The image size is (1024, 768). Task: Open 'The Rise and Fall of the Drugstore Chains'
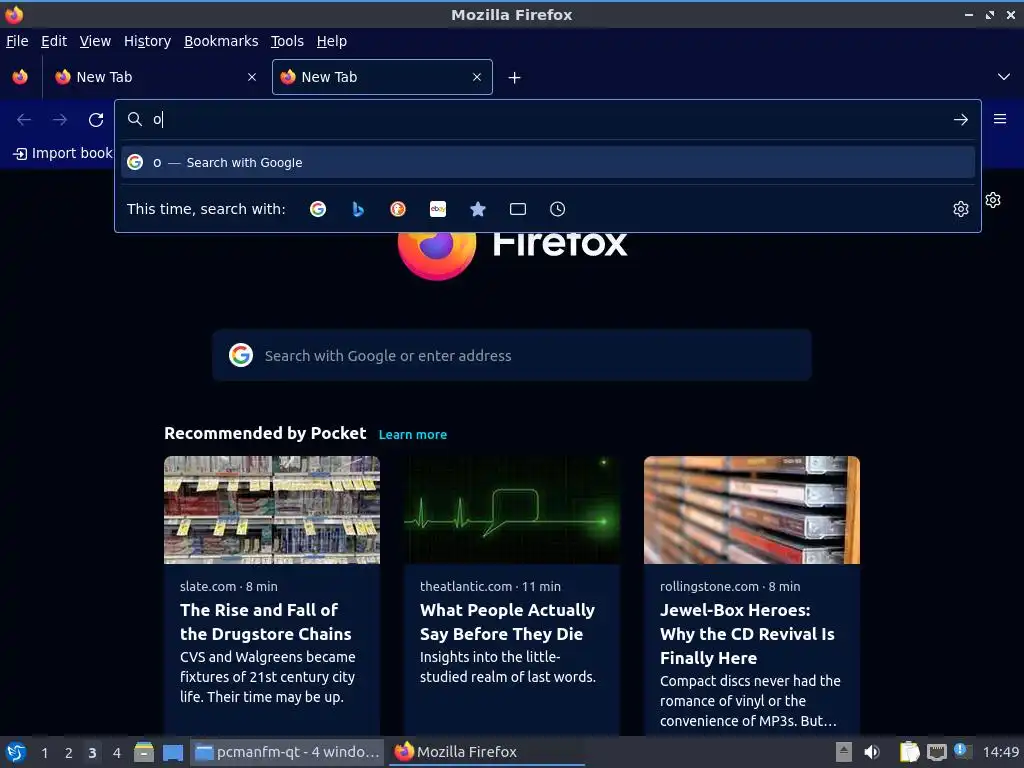click(266, 622)
